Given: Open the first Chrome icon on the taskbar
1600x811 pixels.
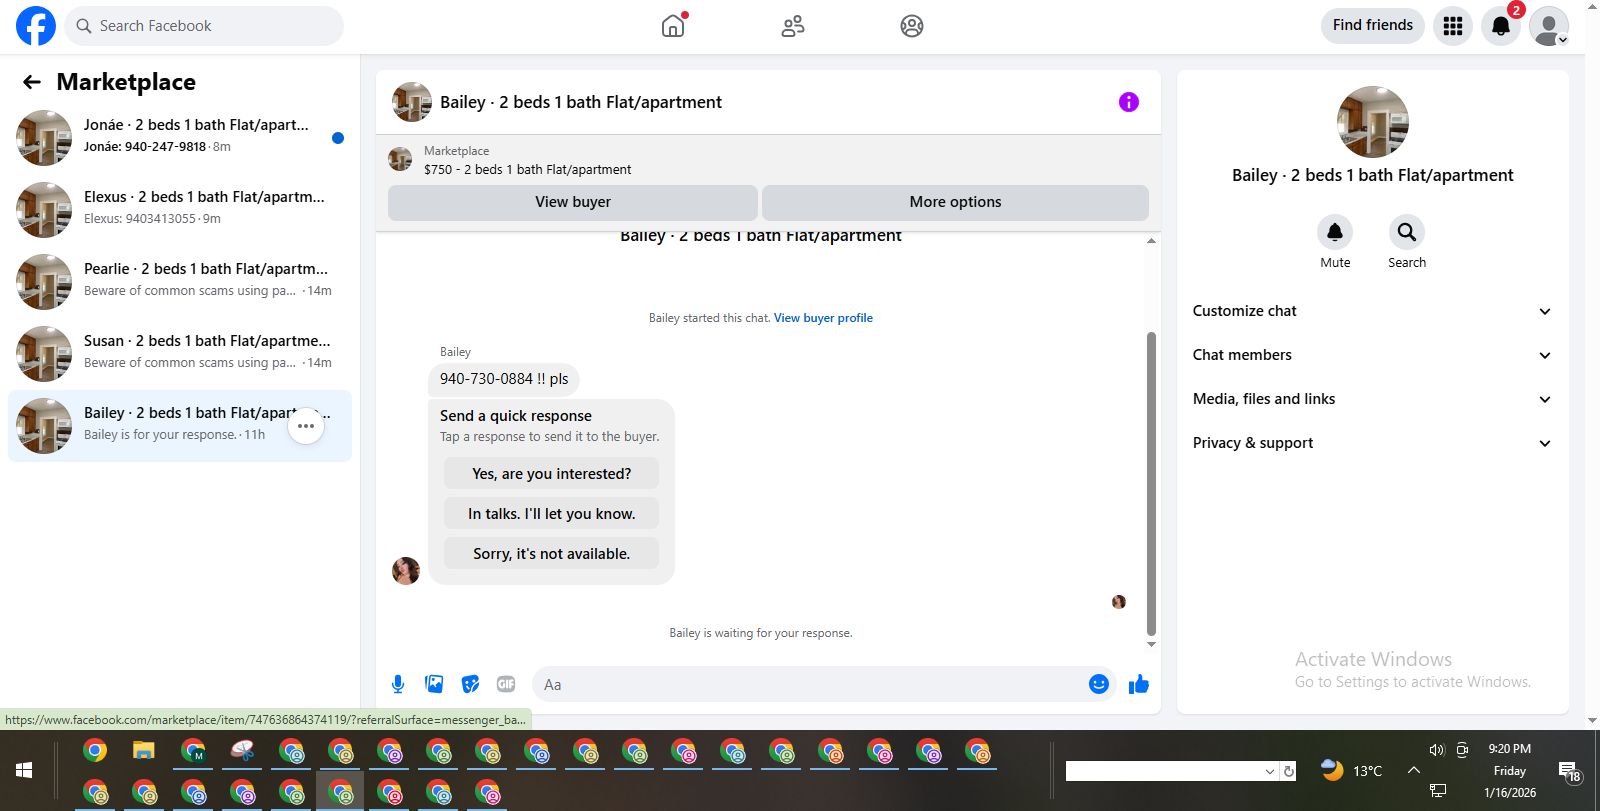Looking at the screenshot, I should (95, 751).
